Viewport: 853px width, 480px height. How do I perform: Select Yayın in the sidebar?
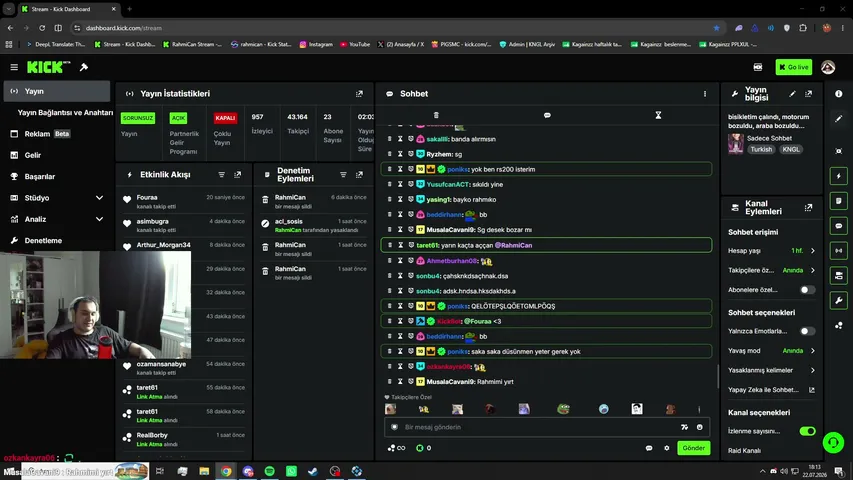[57, 91]
